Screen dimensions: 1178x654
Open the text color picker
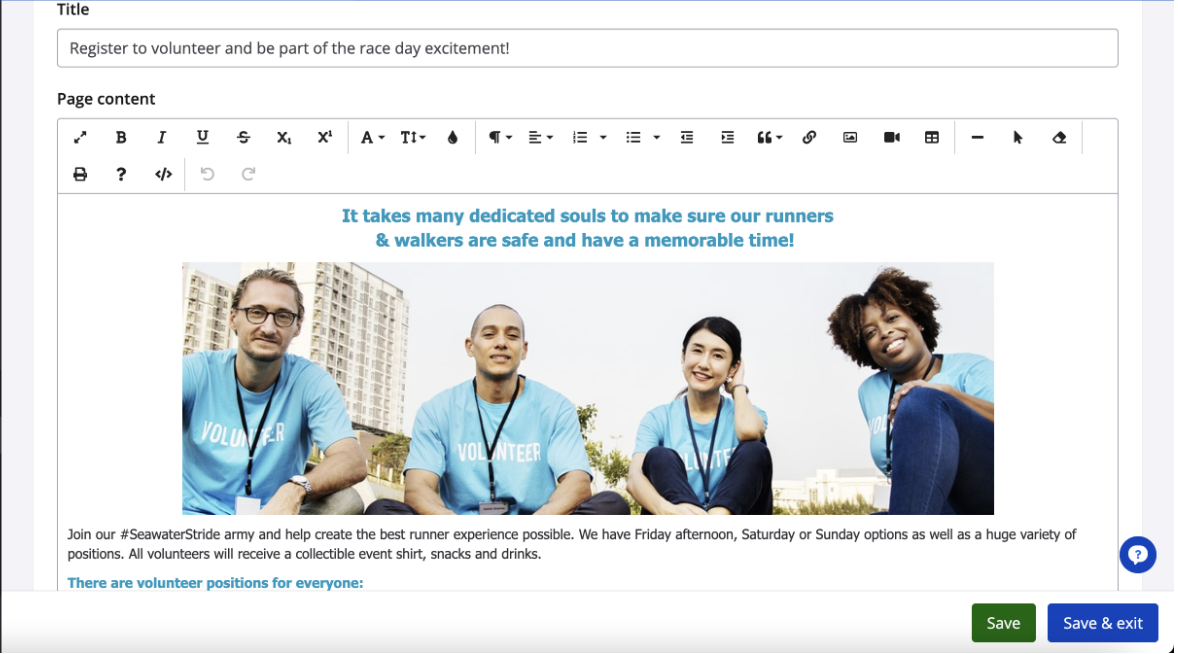(x=453, y=138)
